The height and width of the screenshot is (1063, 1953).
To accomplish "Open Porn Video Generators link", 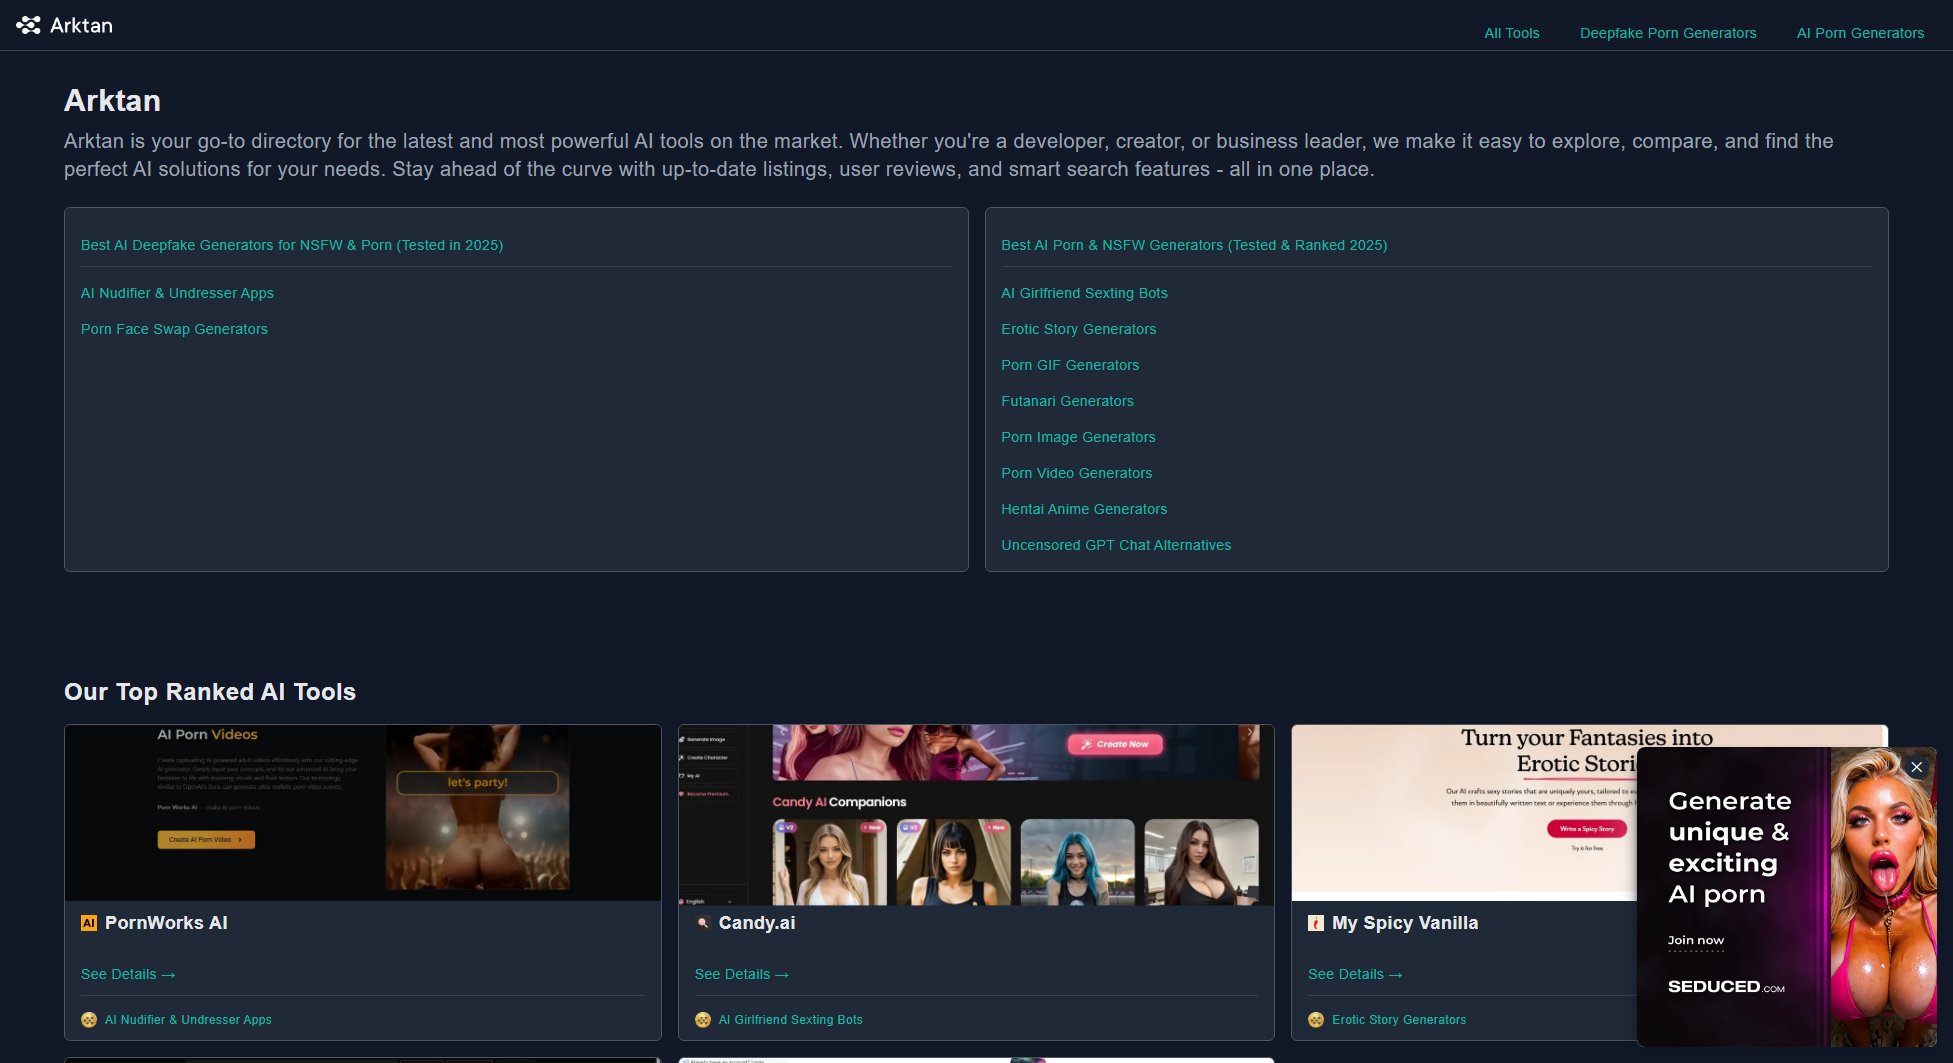I will pyautogui.click(x=1076, y=473).
